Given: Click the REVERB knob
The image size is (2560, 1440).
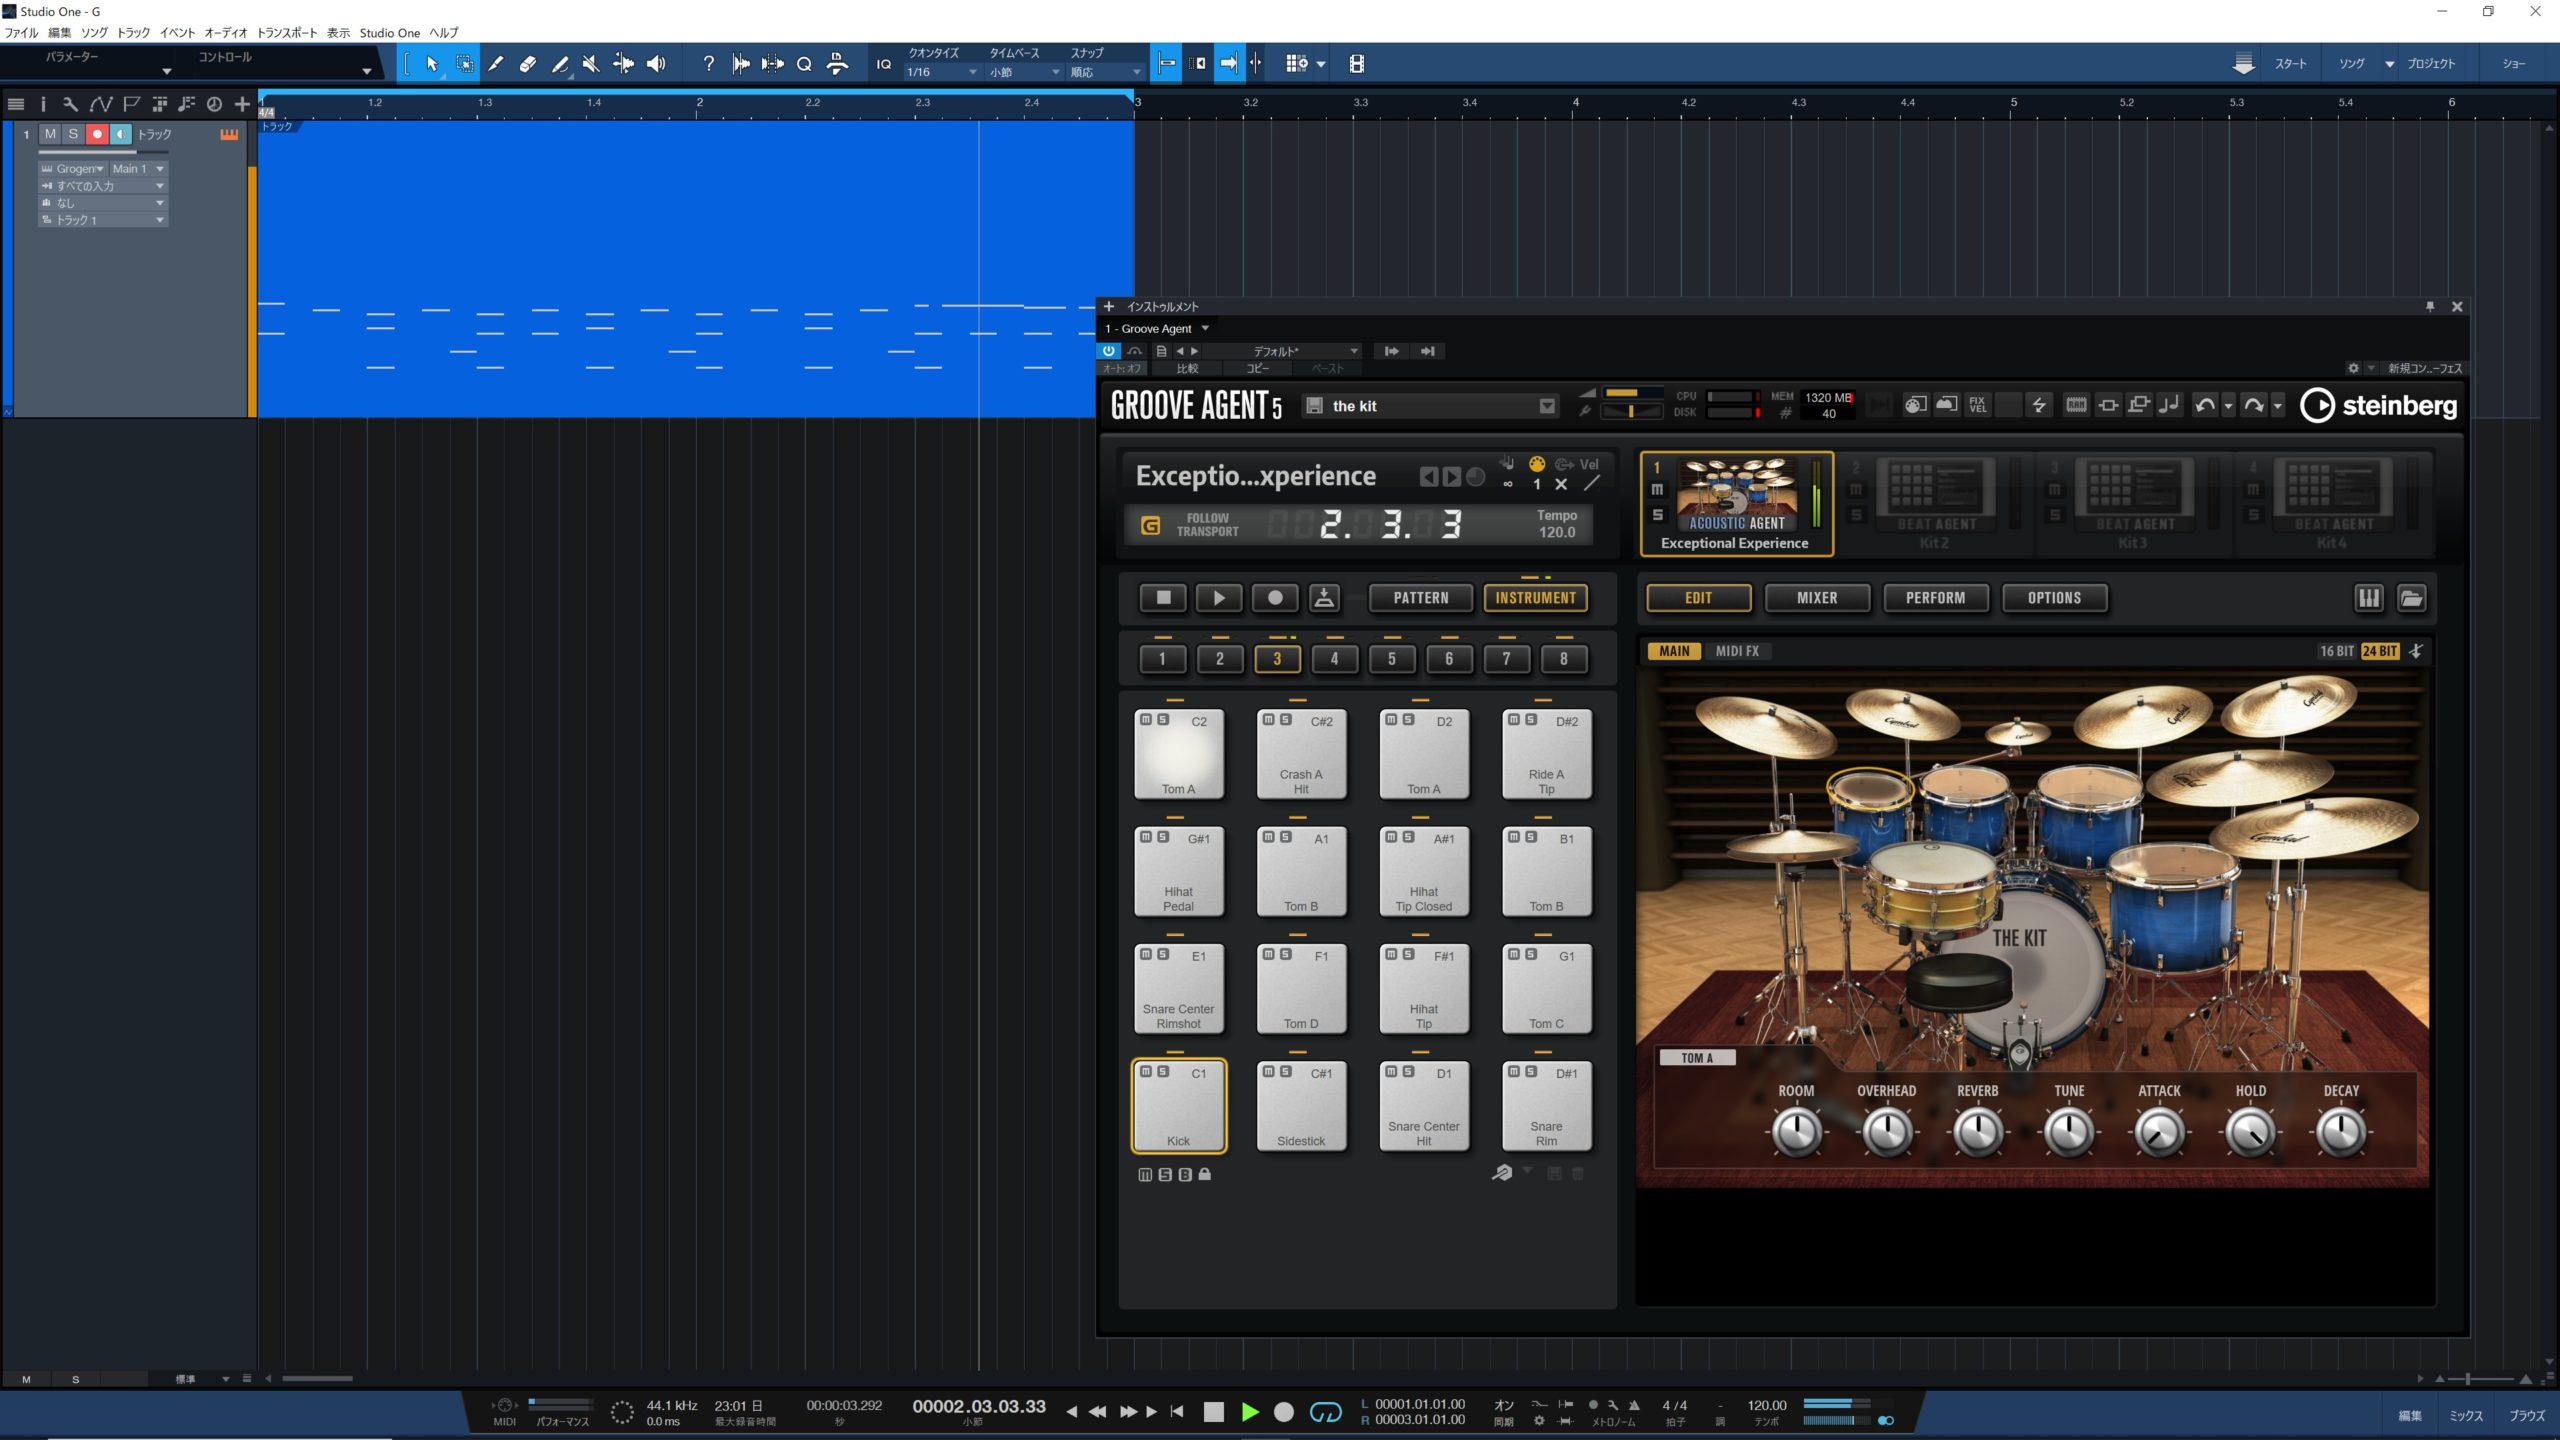Looking at the screenshot, I should [x=1977, y=1132].
